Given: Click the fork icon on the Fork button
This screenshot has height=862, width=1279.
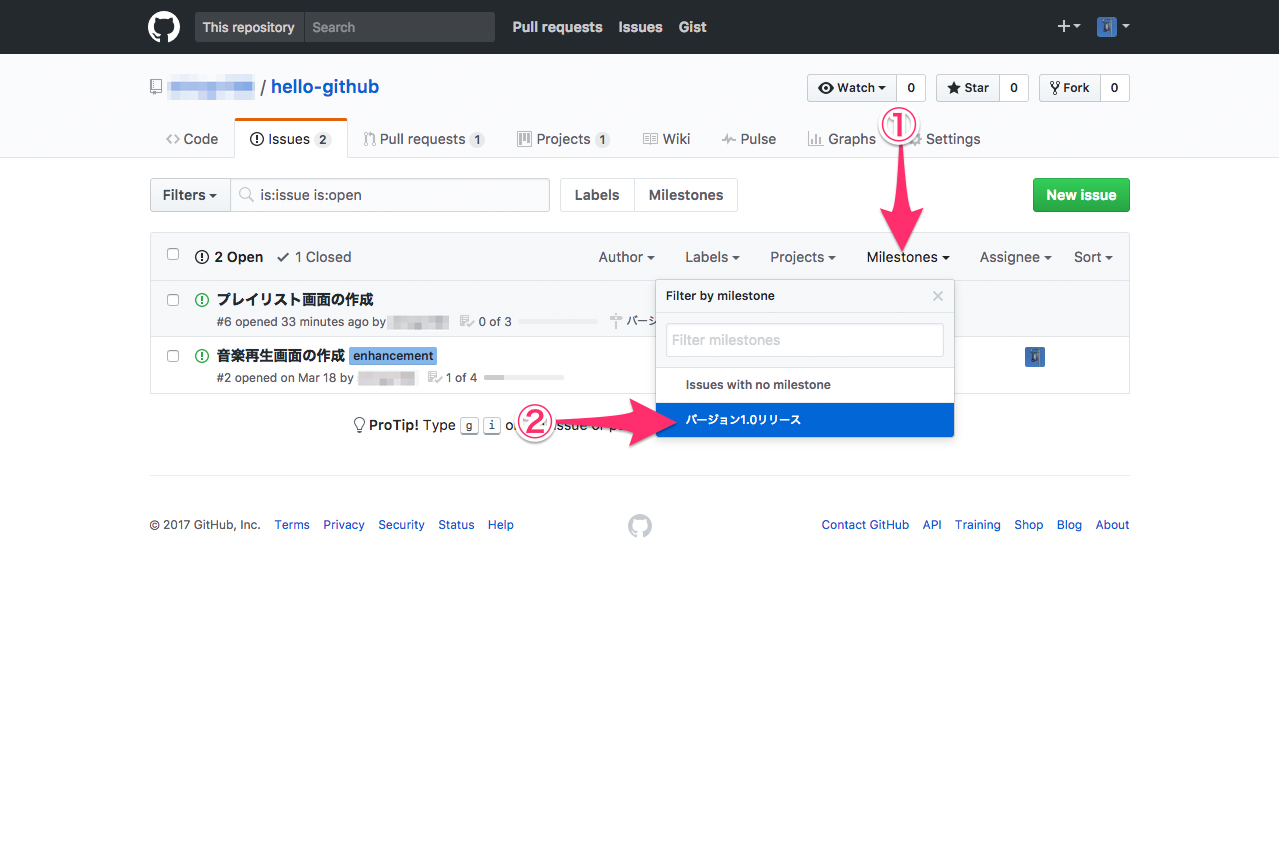Looking at the screenshot, I should coord(1056,87).
